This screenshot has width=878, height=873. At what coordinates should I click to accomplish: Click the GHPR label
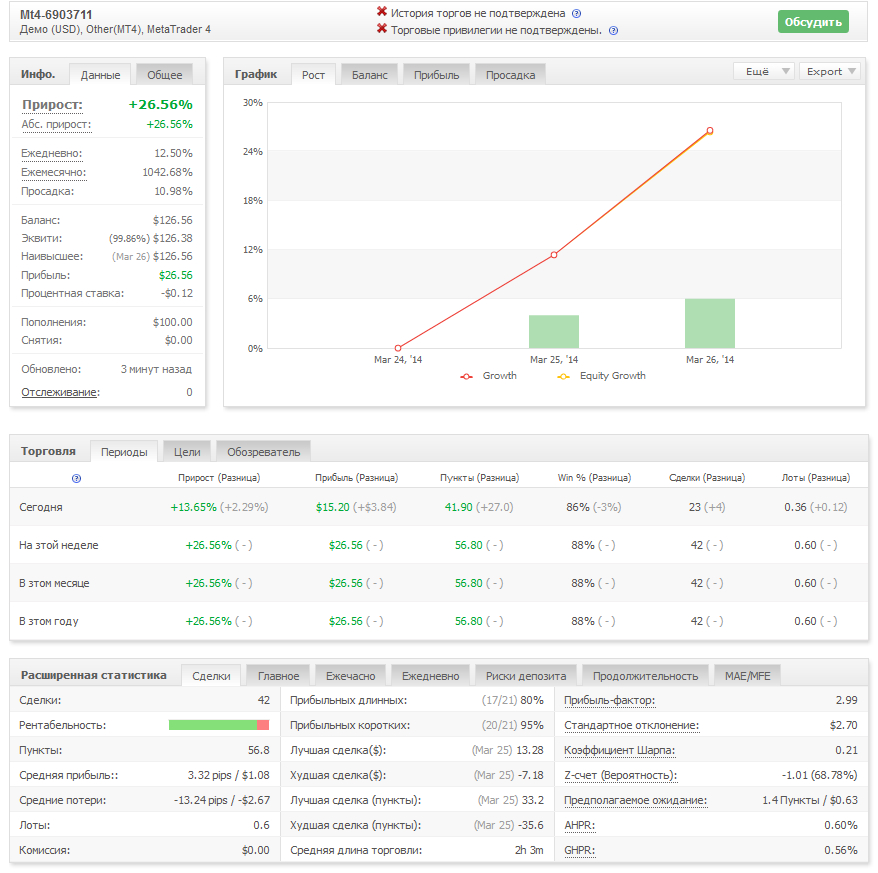pos(580,850)
